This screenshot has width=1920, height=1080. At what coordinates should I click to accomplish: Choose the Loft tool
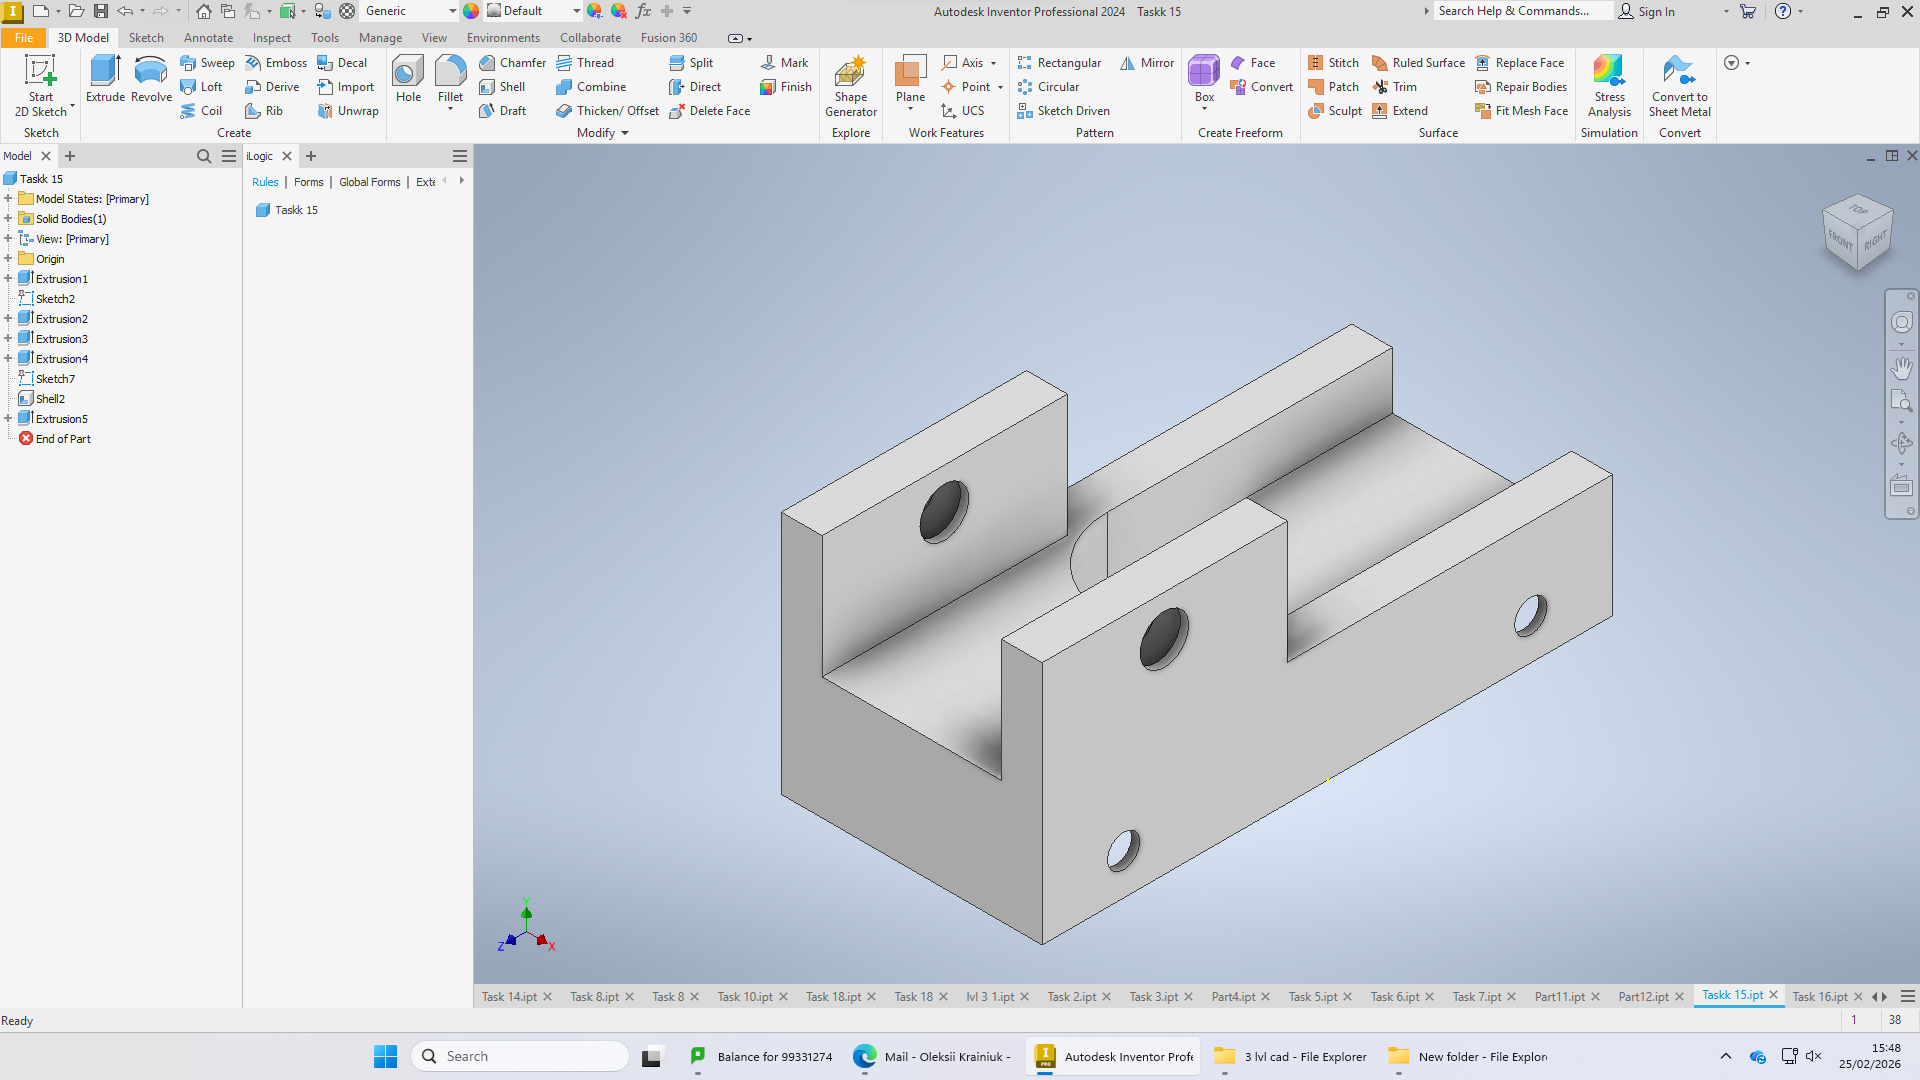point(201,87)
